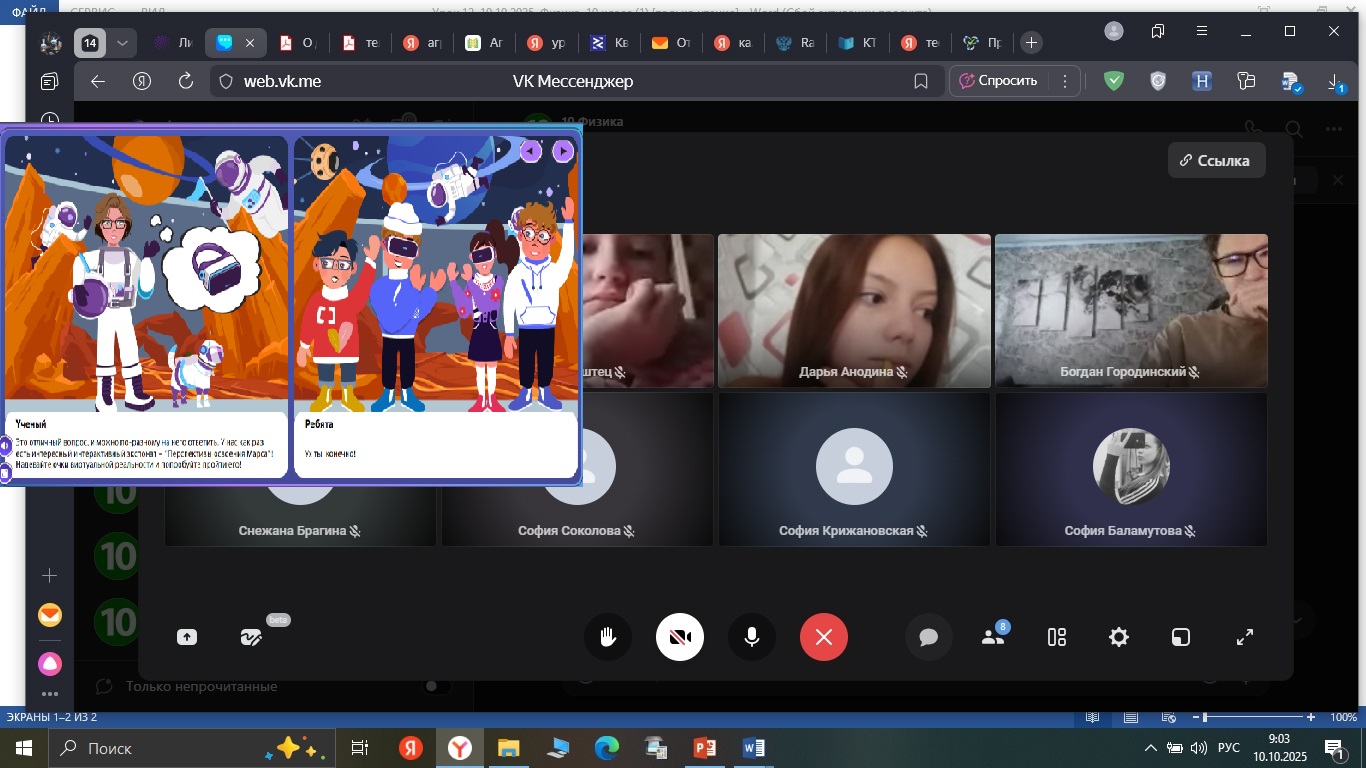This screenshot has width=1366, height=768.
Task: Show the call participants list
Action: coord(993,637)
